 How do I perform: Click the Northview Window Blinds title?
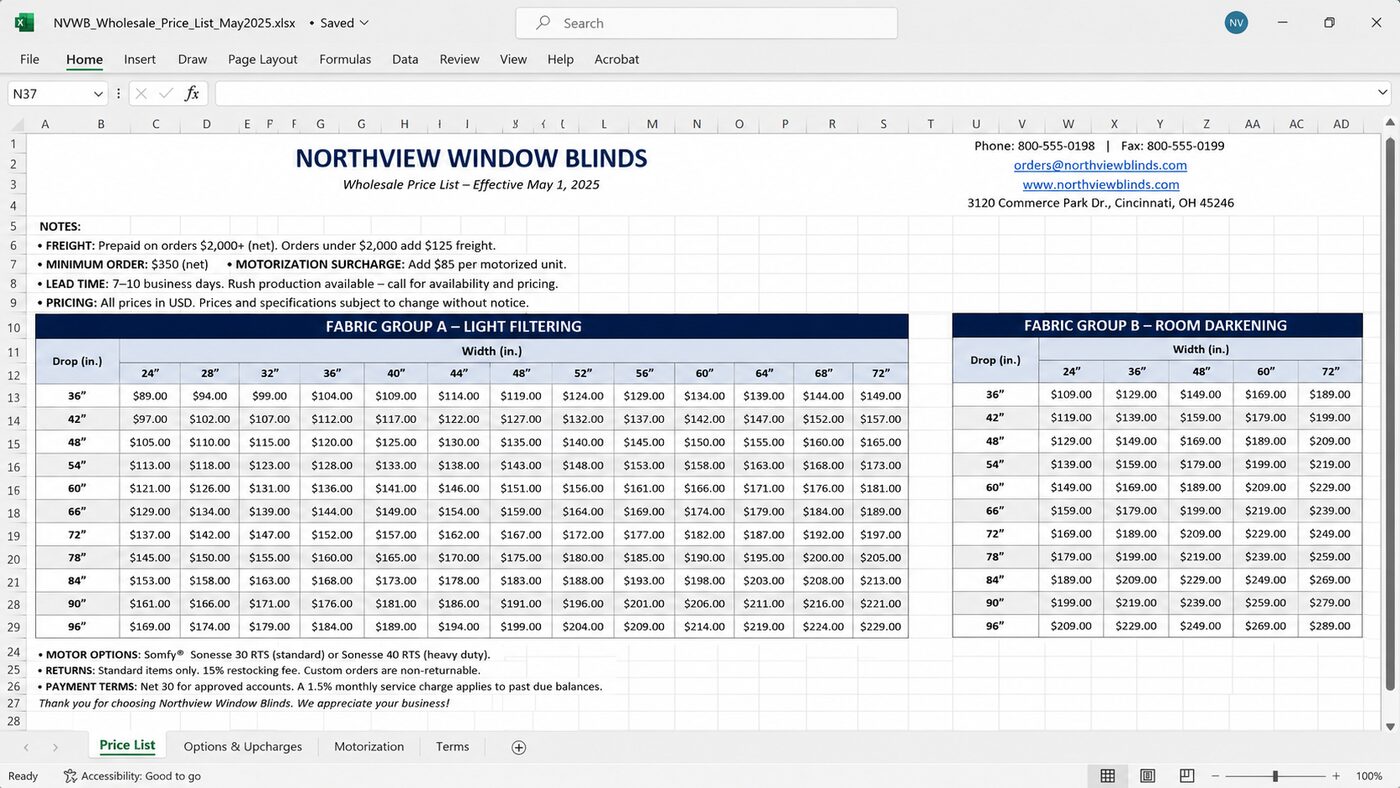(471, 158)
